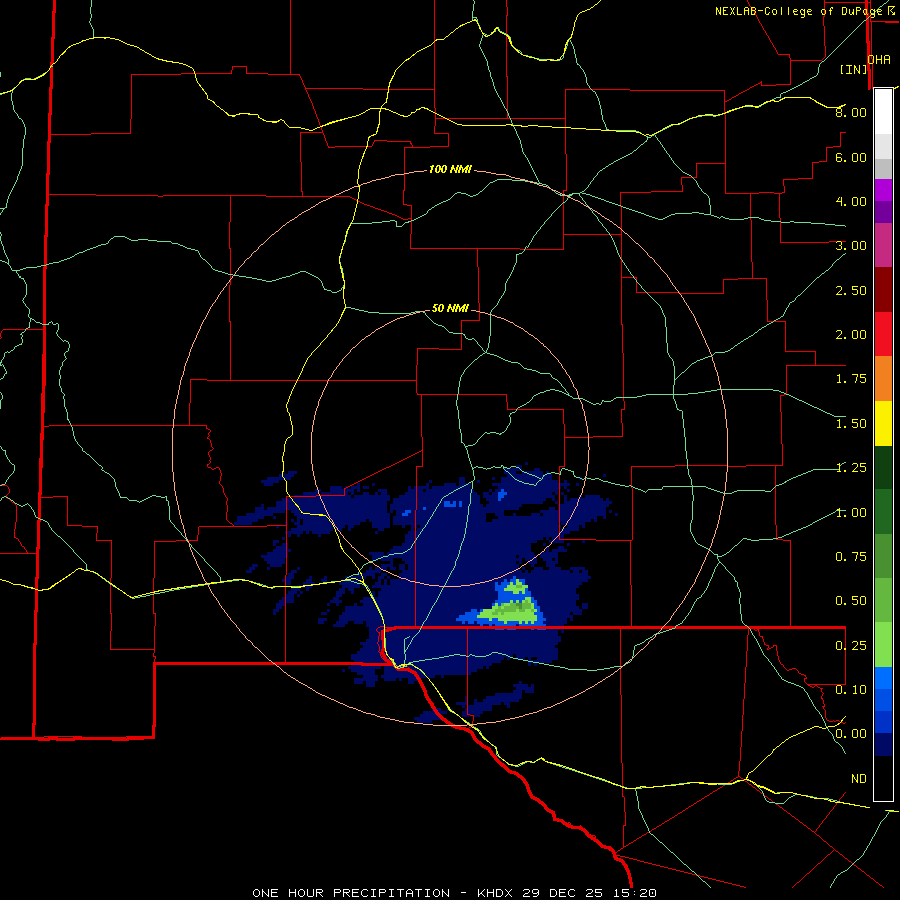Click the 1.00 legend value
This screenshot has height=900, width=900.
point(851,513)
